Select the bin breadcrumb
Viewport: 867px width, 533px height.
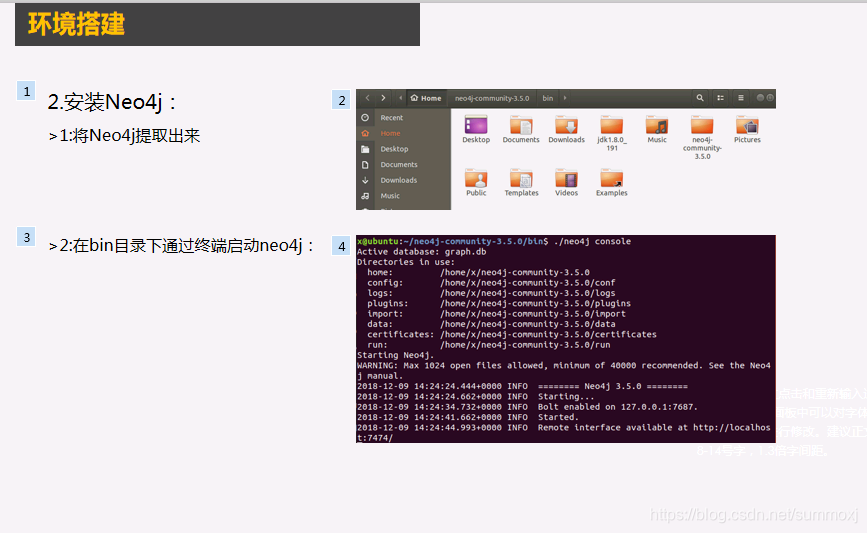tap(547, 98)
